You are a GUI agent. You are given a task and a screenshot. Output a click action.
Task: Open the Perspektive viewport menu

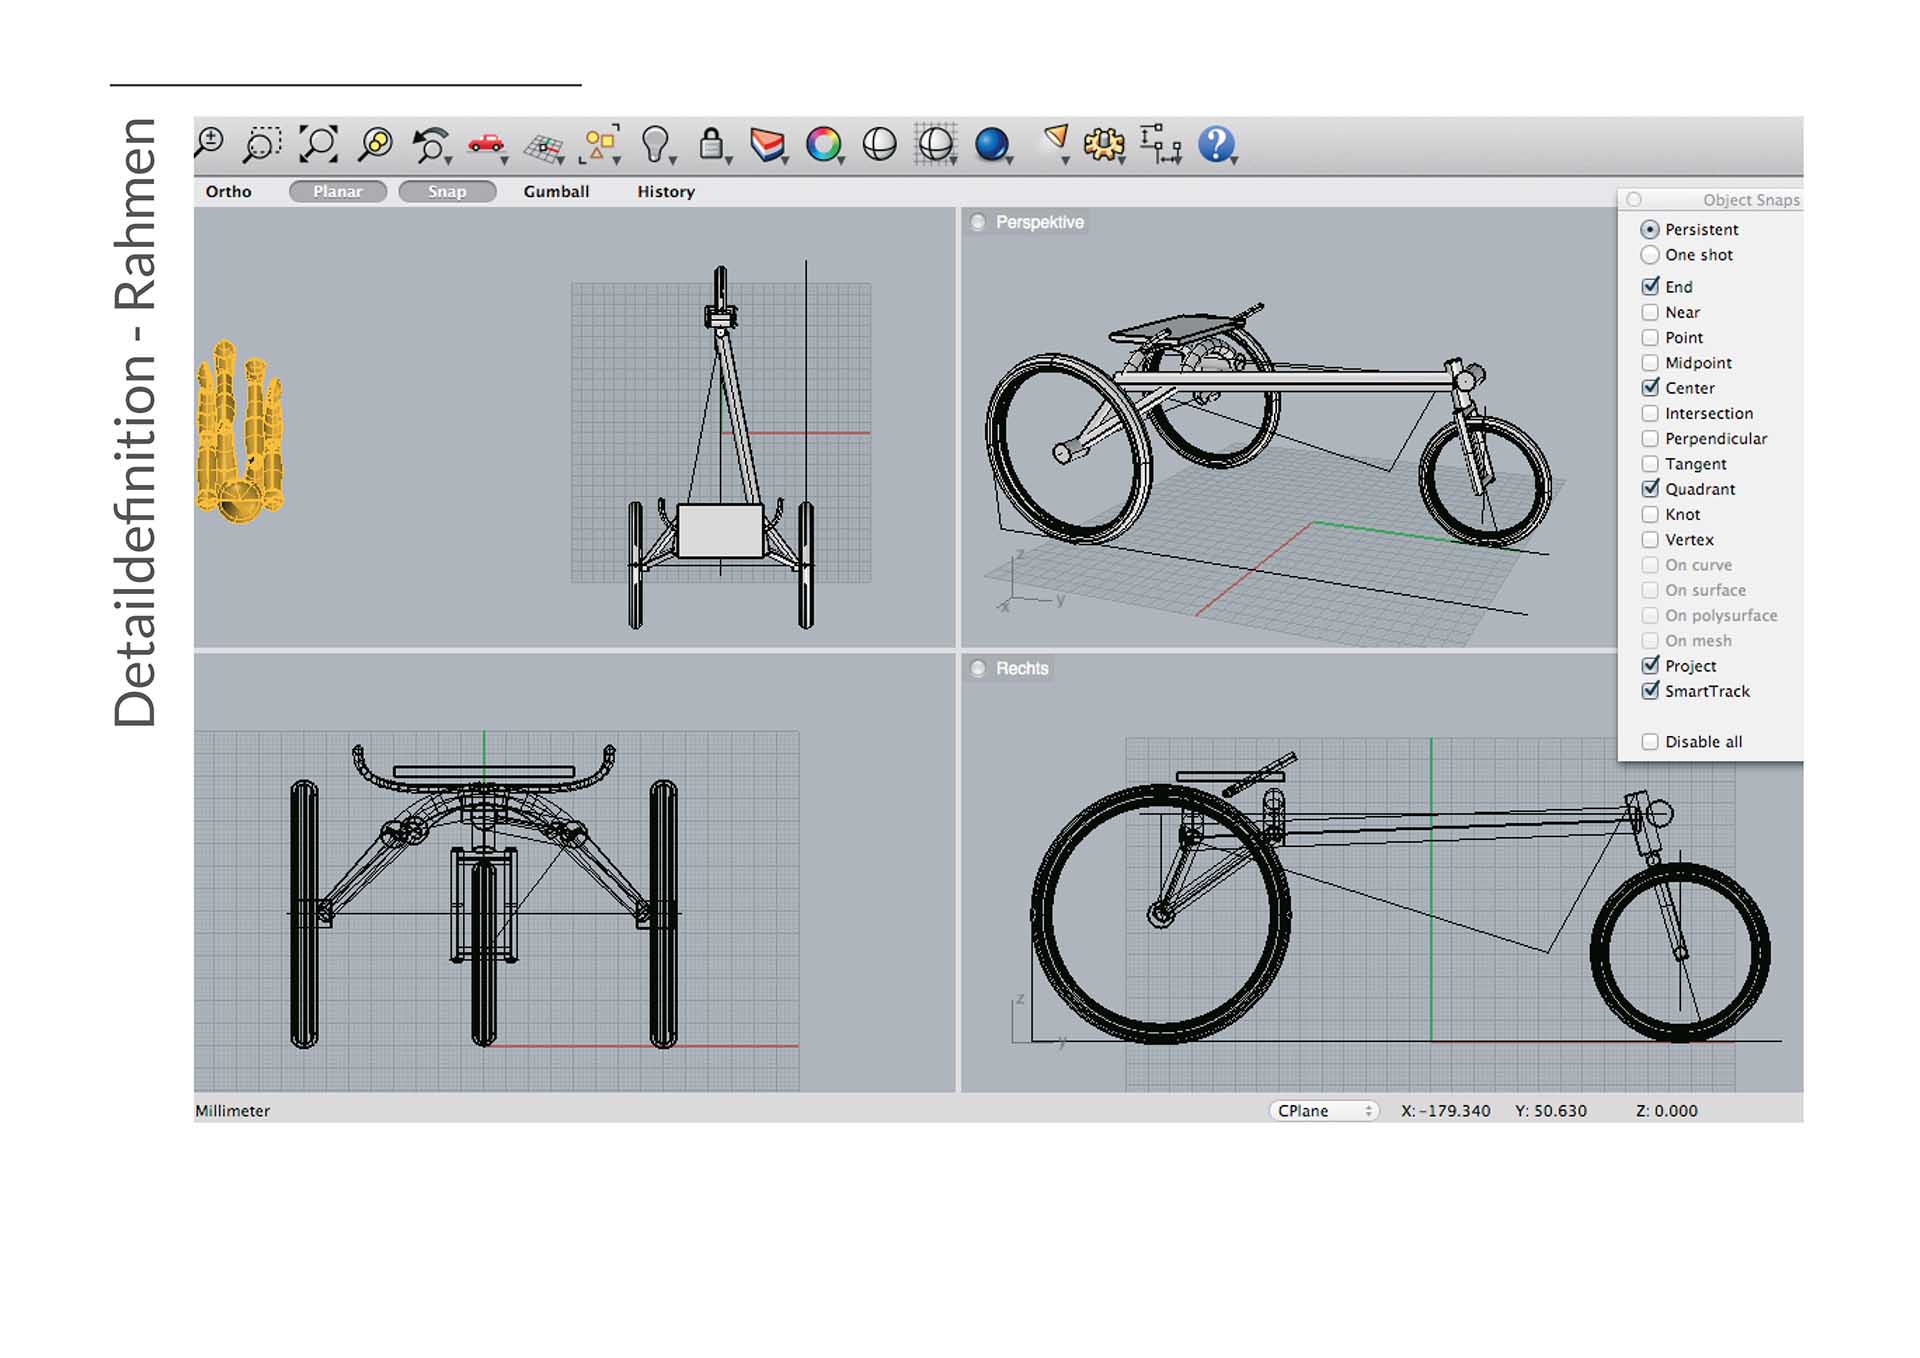coord(1039,222)
